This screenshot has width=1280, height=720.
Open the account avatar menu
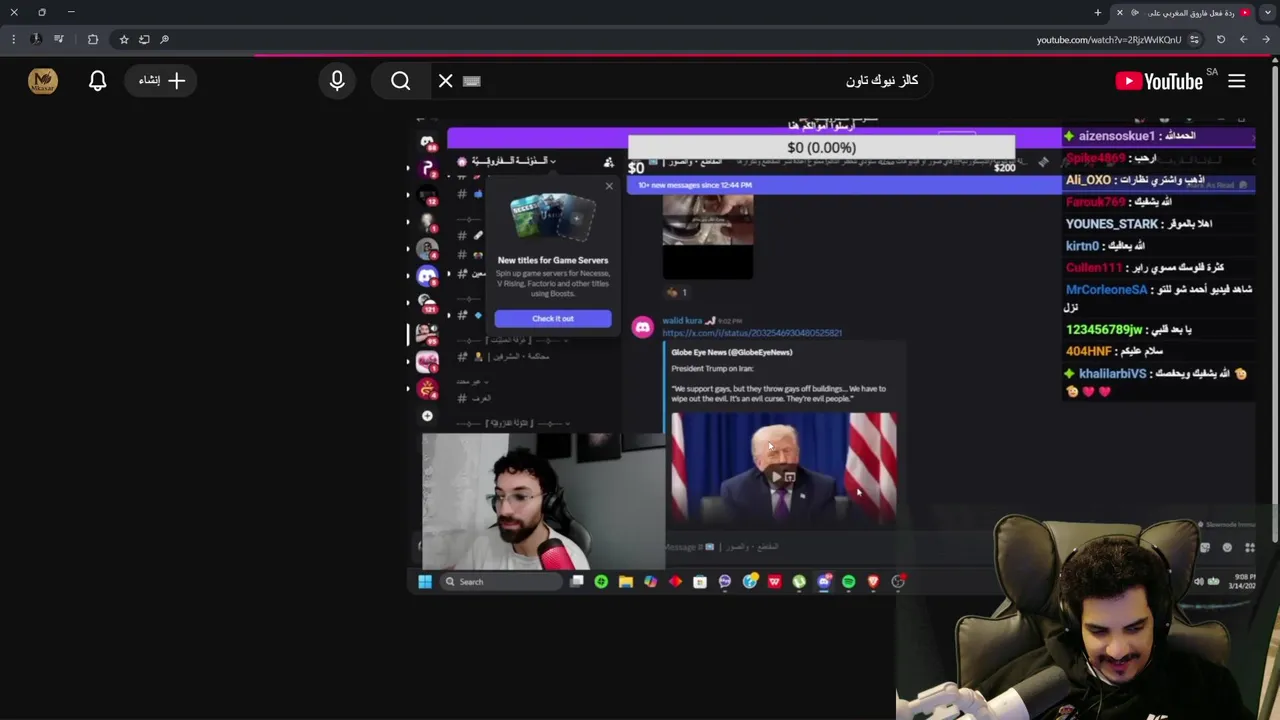(43, 81)
